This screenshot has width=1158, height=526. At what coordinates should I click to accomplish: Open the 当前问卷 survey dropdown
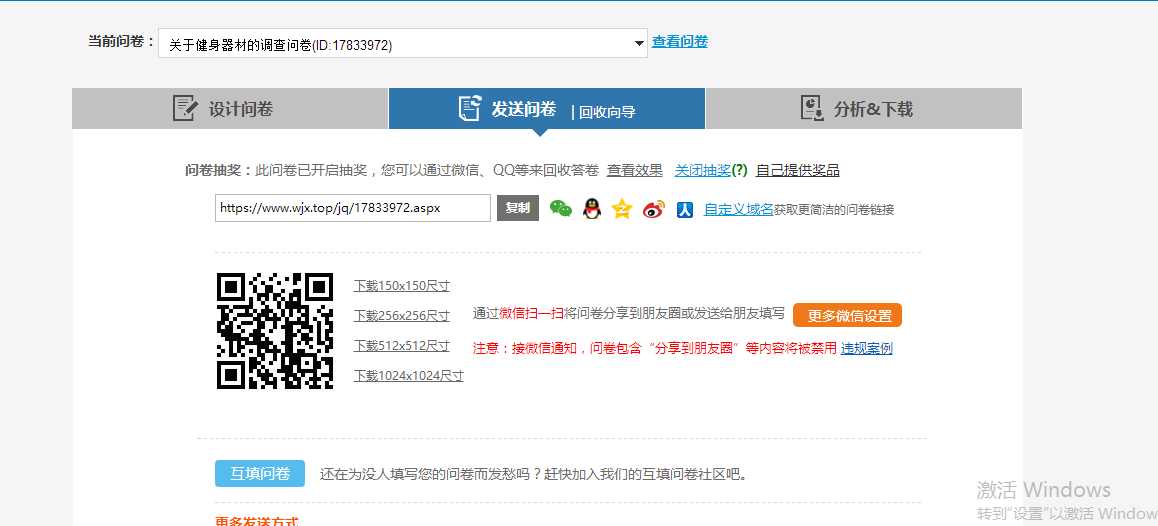(402, 44)
